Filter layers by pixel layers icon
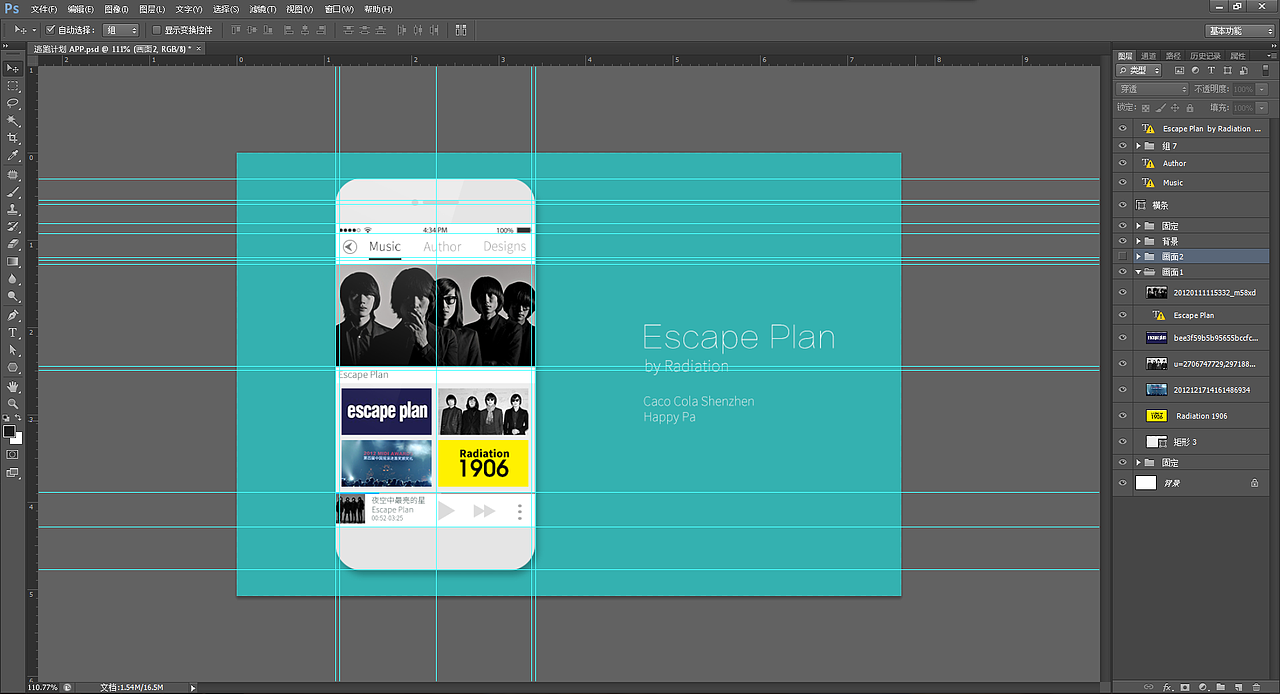Image resolution: width=1280 pixels, height=694 pixels. (1180, 71)
